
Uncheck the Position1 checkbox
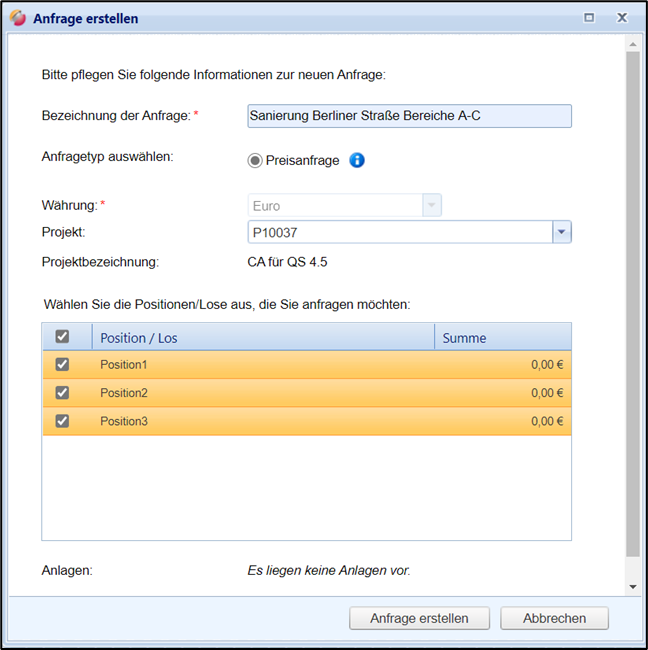62,365
